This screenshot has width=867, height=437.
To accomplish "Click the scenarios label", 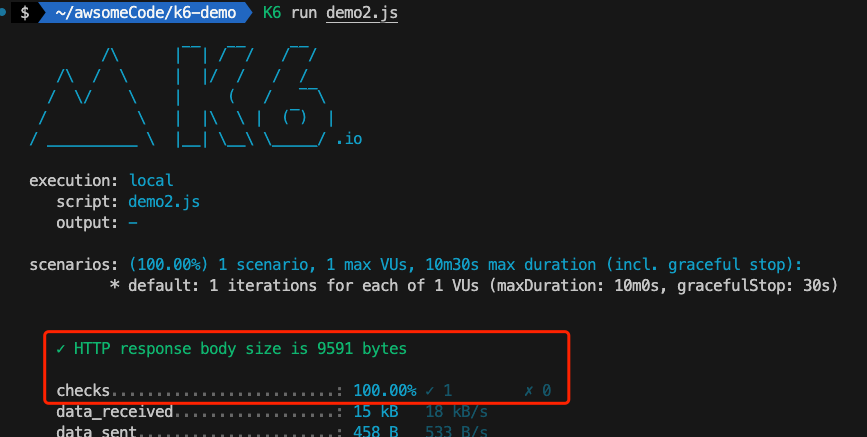I will (x=74, y=264).
